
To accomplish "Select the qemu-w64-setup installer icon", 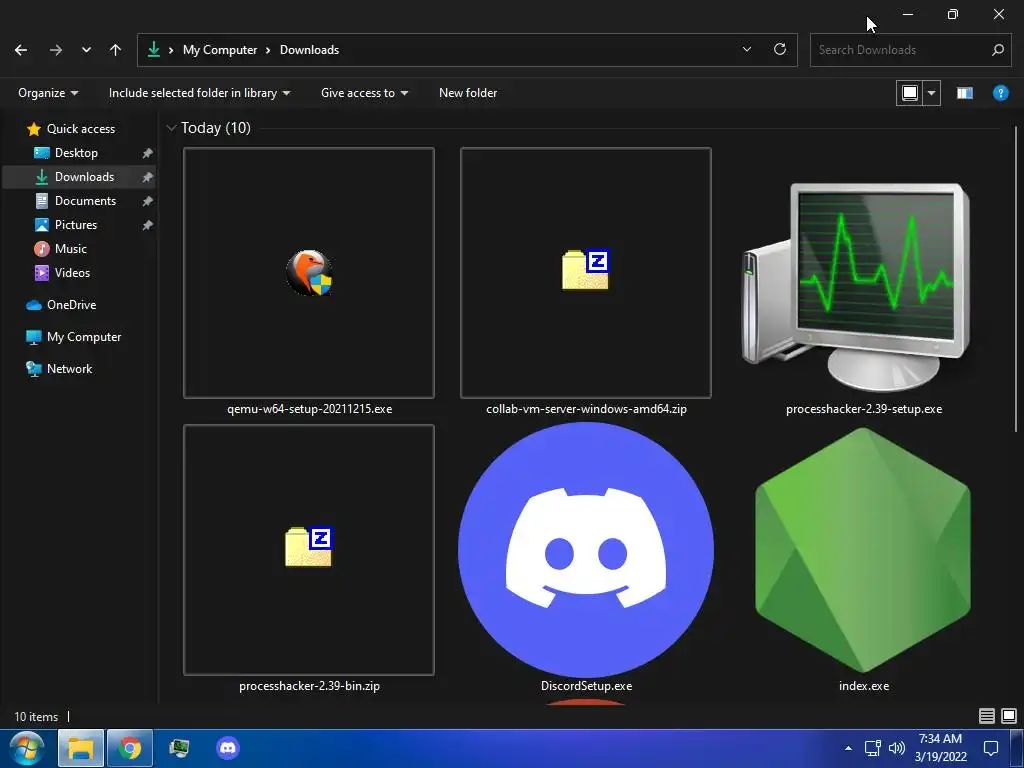I will (309, 273).
